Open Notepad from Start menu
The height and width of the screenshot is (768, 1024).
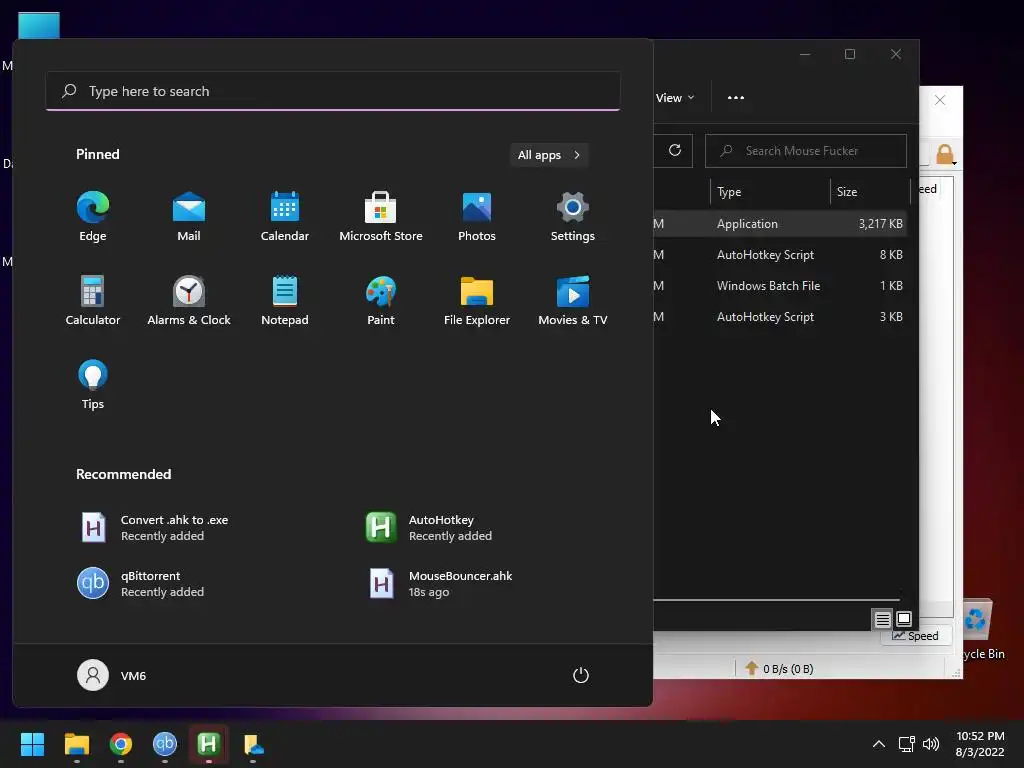[285, 300]
